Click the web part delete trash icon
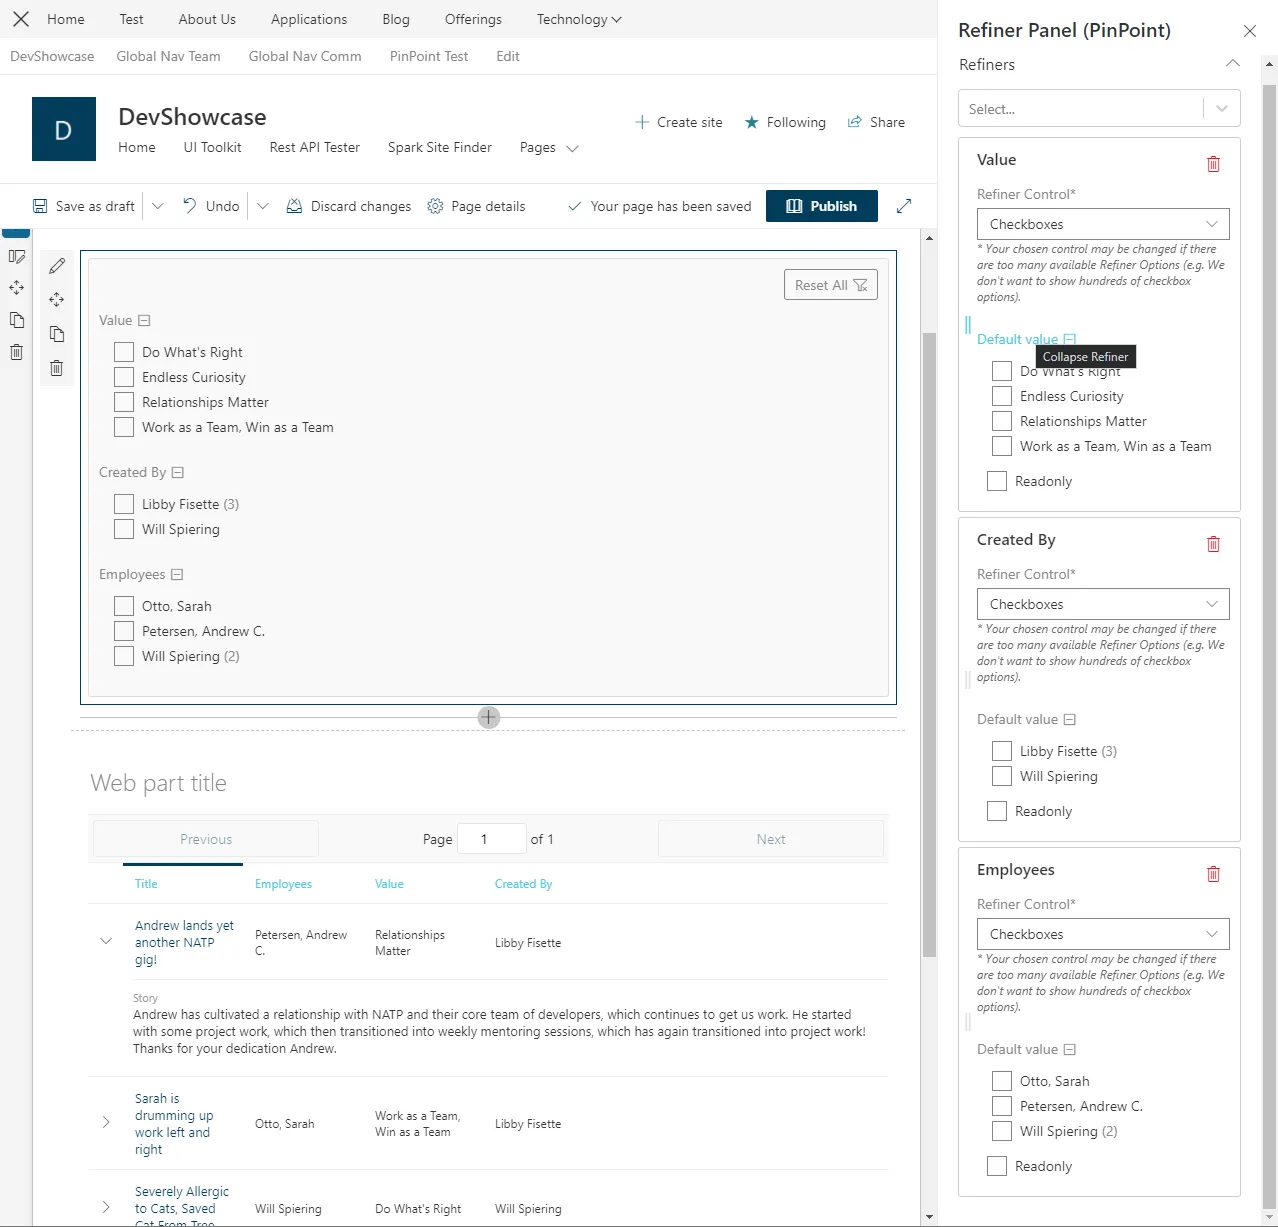This screenshot has width=1278, height=1227. (x=57, y=368)
